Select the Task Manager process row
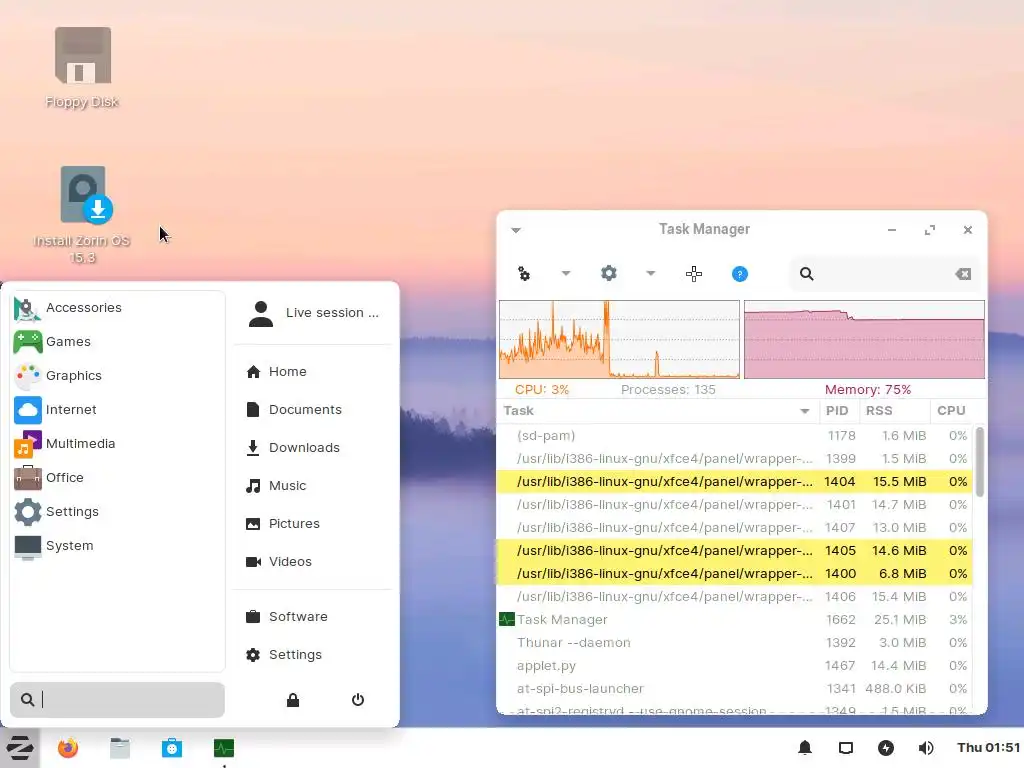 [735, 619]
